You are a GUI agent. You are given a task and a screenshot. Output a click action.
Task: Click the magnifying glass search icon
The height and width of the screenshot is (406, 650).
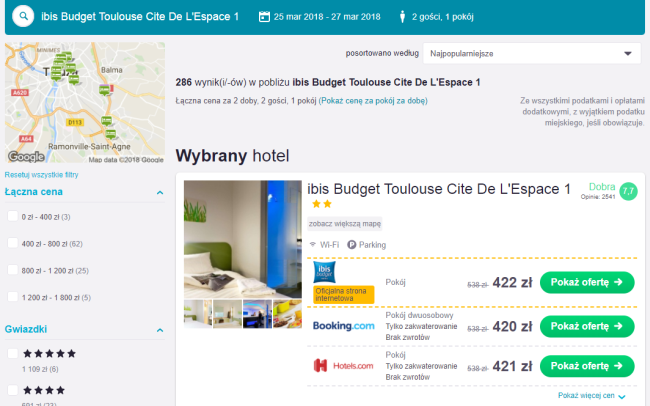coord(23,17)
